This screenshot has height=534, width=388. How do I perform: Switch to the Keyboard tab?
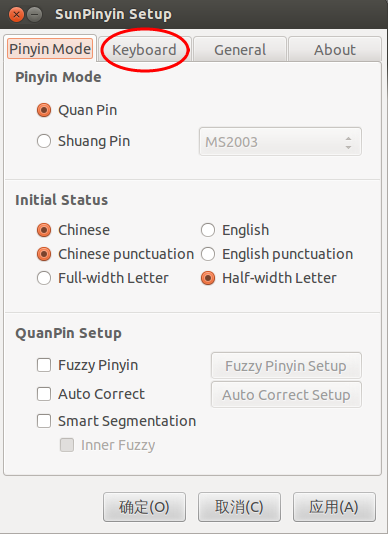(144, 50)
